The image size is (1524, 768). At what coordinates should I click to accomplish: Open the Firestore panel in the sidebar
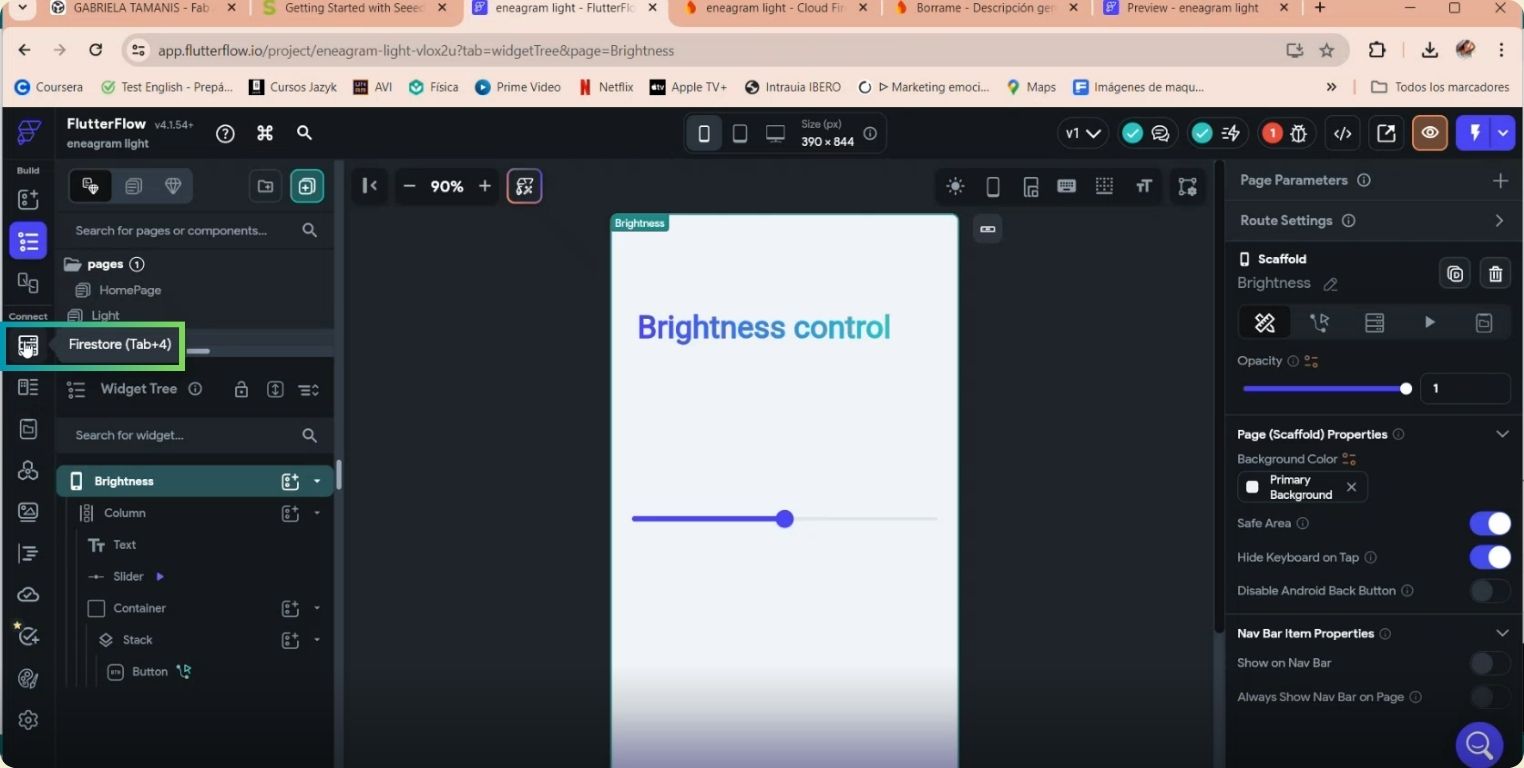(x=28, y=346)
